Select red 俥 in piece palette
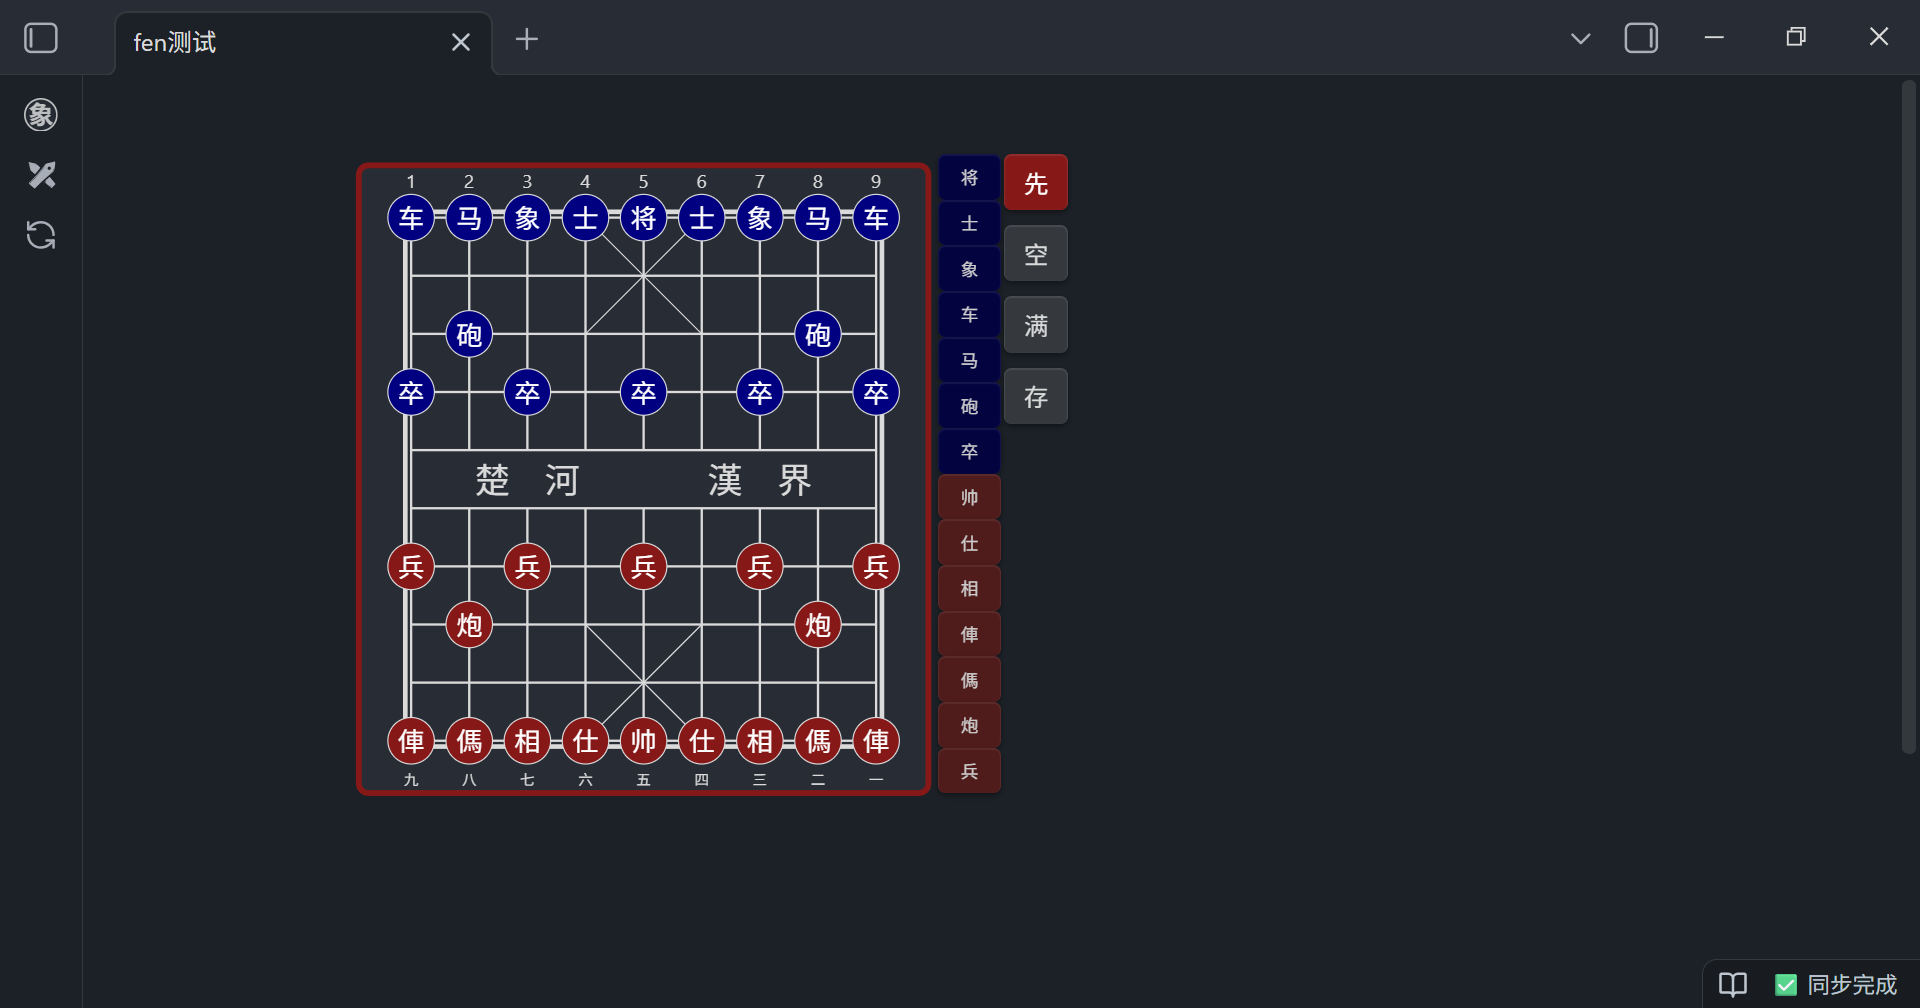This screenshot has height=1008, width=1920. click(969, 635)
